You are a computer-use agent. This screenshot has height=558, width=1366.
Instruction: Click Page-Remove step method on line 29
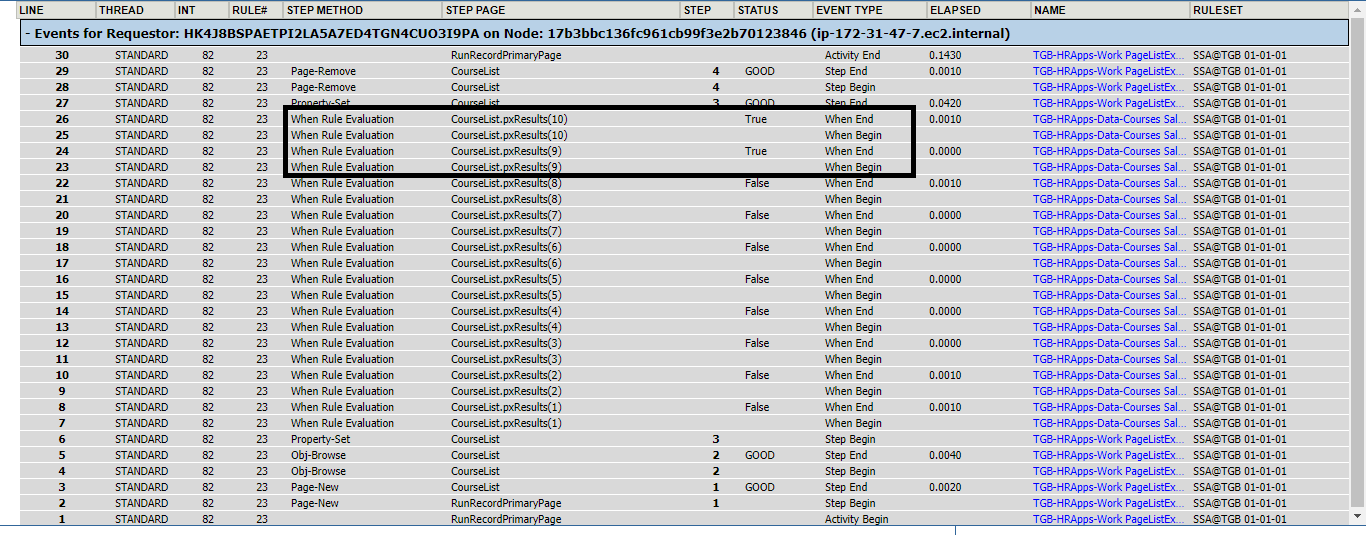(x=323, y=71)
